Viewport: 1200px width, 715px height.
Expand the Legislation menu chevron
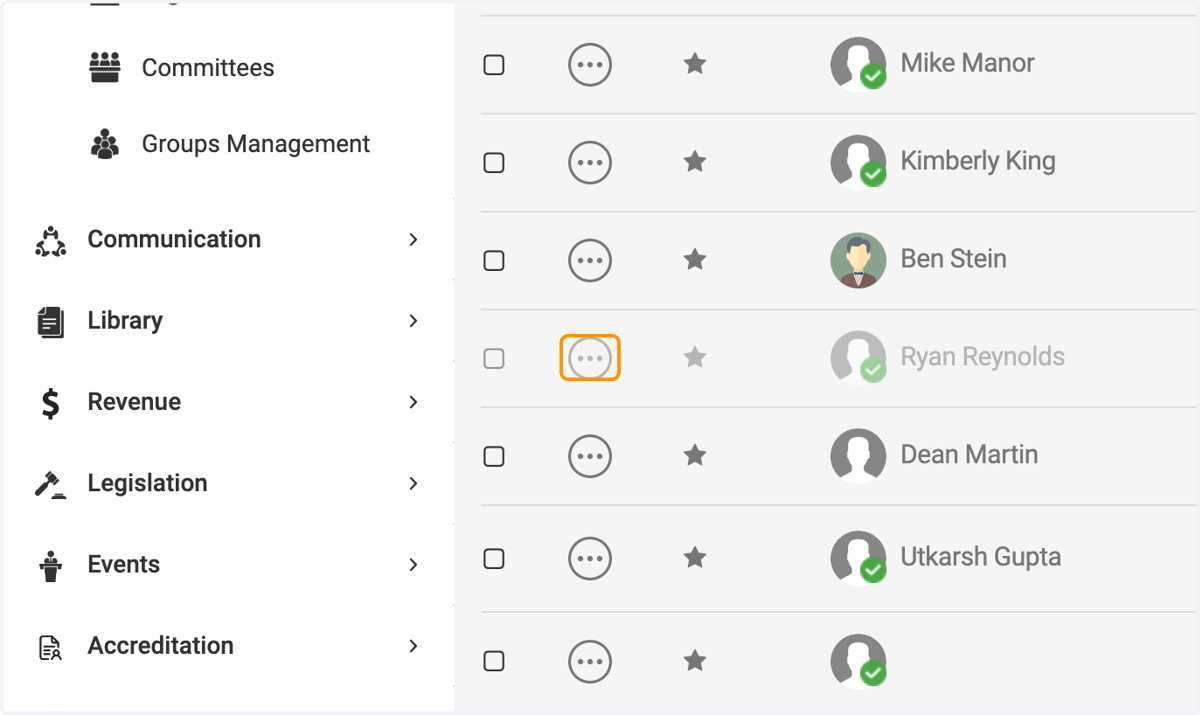coord(413,483)
